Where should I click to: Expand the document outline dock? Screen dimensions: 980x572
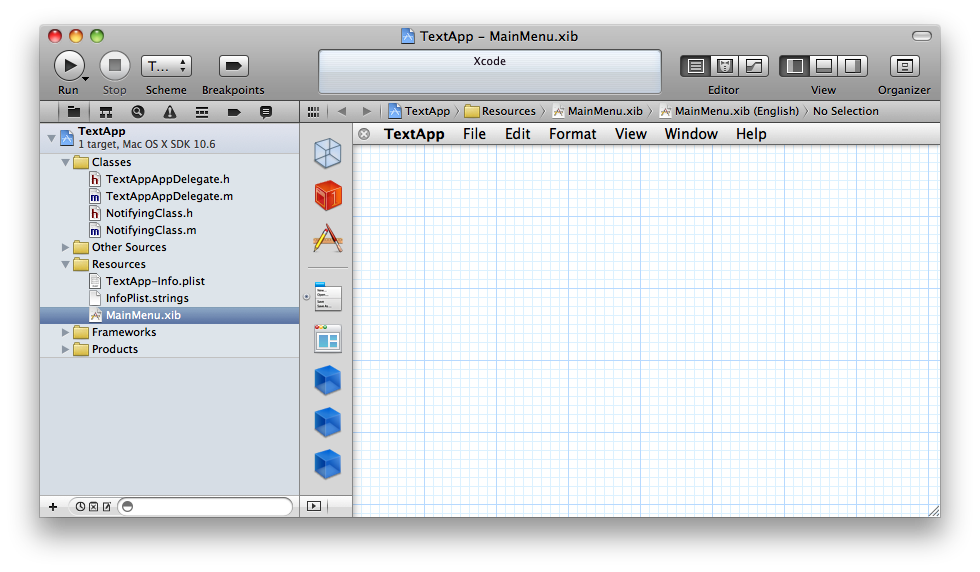[314, 506]
